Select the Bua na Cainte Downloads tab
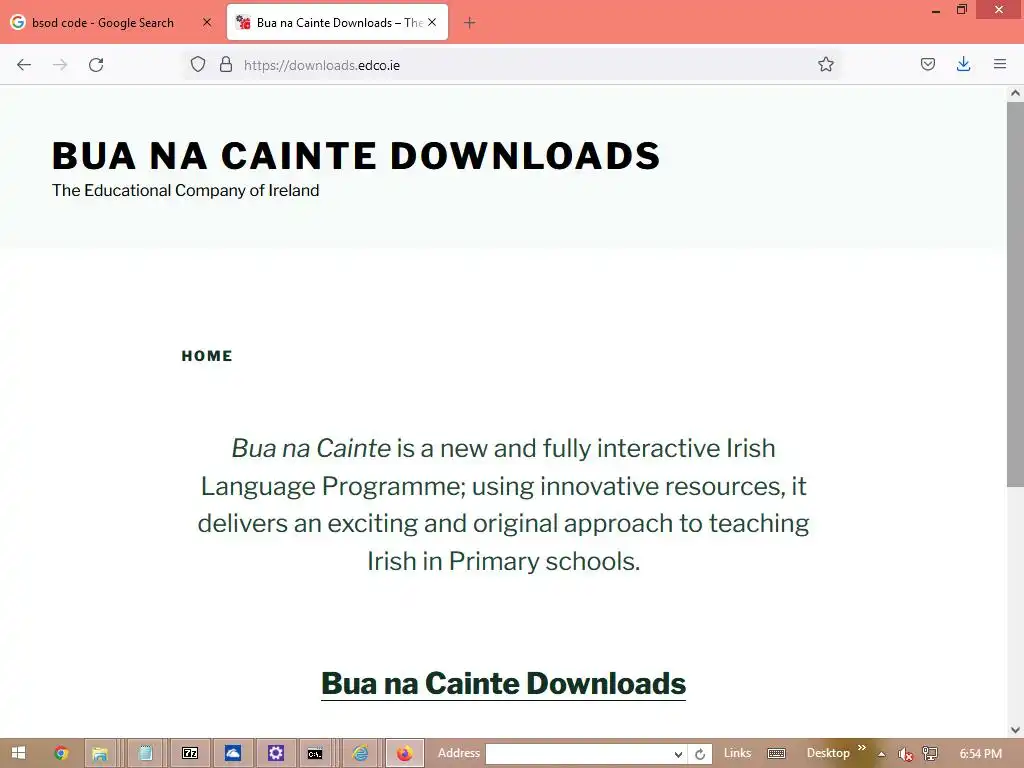The image size is (1024, 768). coord(337,22)
